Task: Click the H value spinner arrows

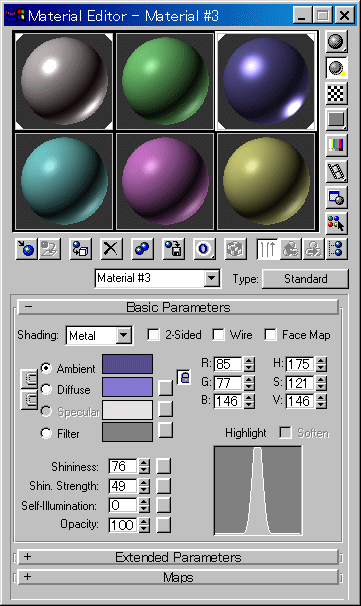Action: click(321, 364)
